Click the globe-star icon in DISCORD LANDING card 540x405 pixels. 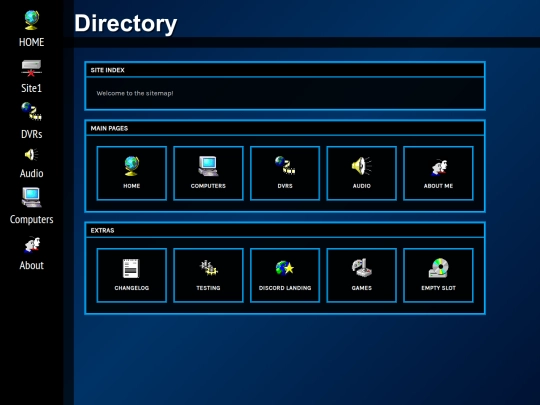(285, 268)
